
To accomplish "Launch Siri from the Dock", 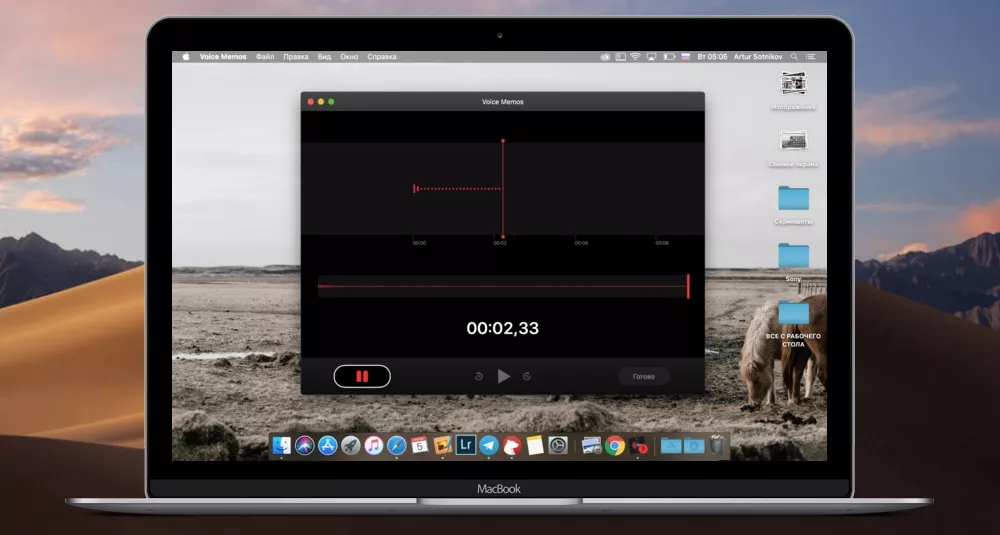I will 305,445.
